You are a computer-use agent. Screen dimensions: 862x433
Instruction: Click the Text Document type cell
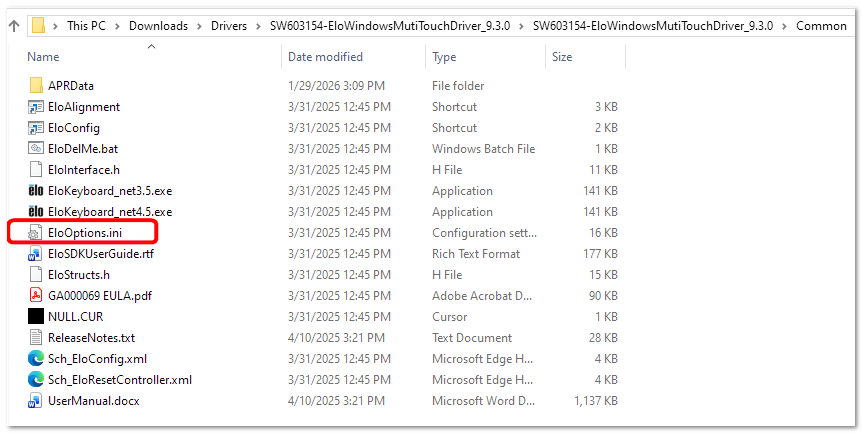[x=472, y=337]
